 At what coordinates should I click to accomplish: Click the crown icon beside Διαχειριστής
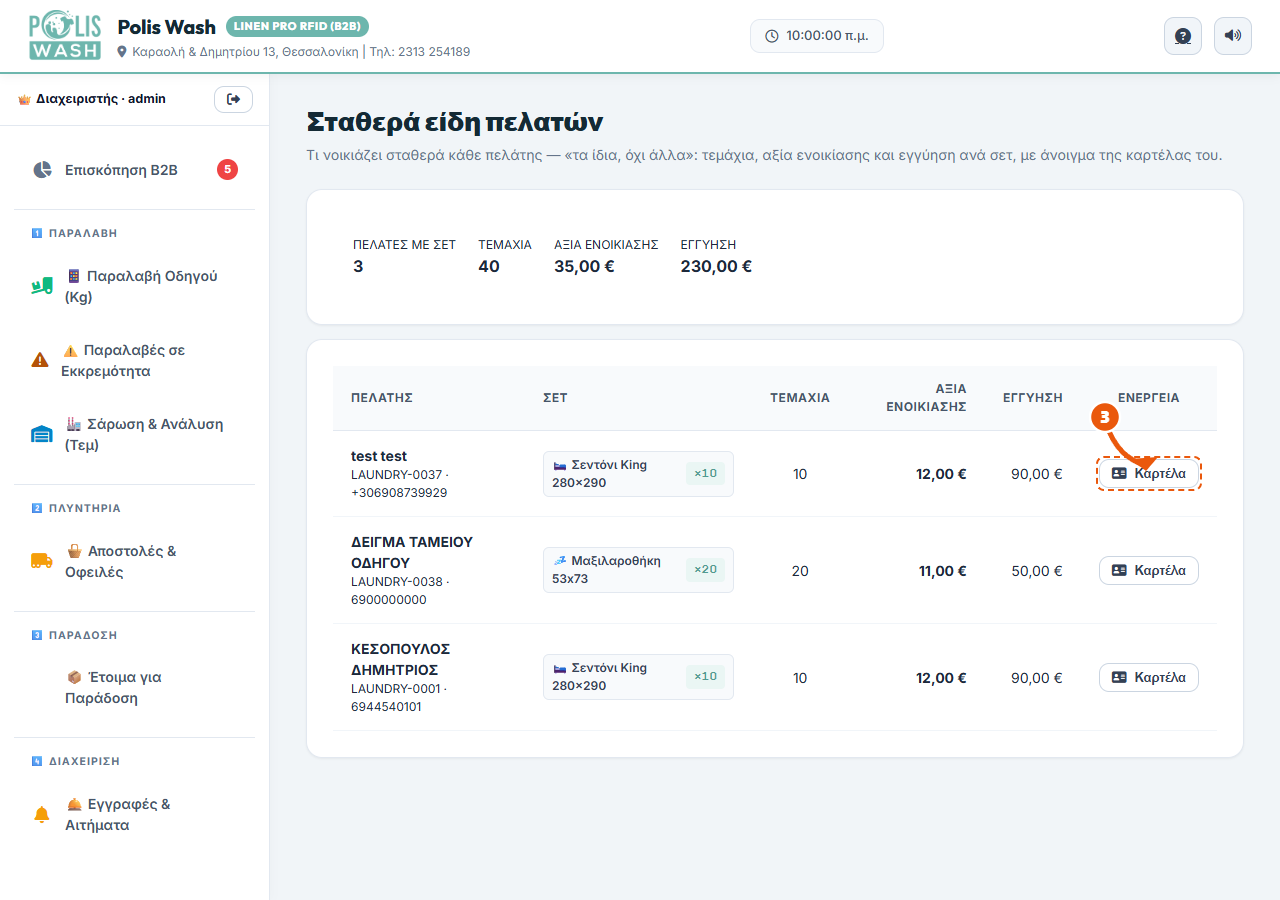point(25,100)
